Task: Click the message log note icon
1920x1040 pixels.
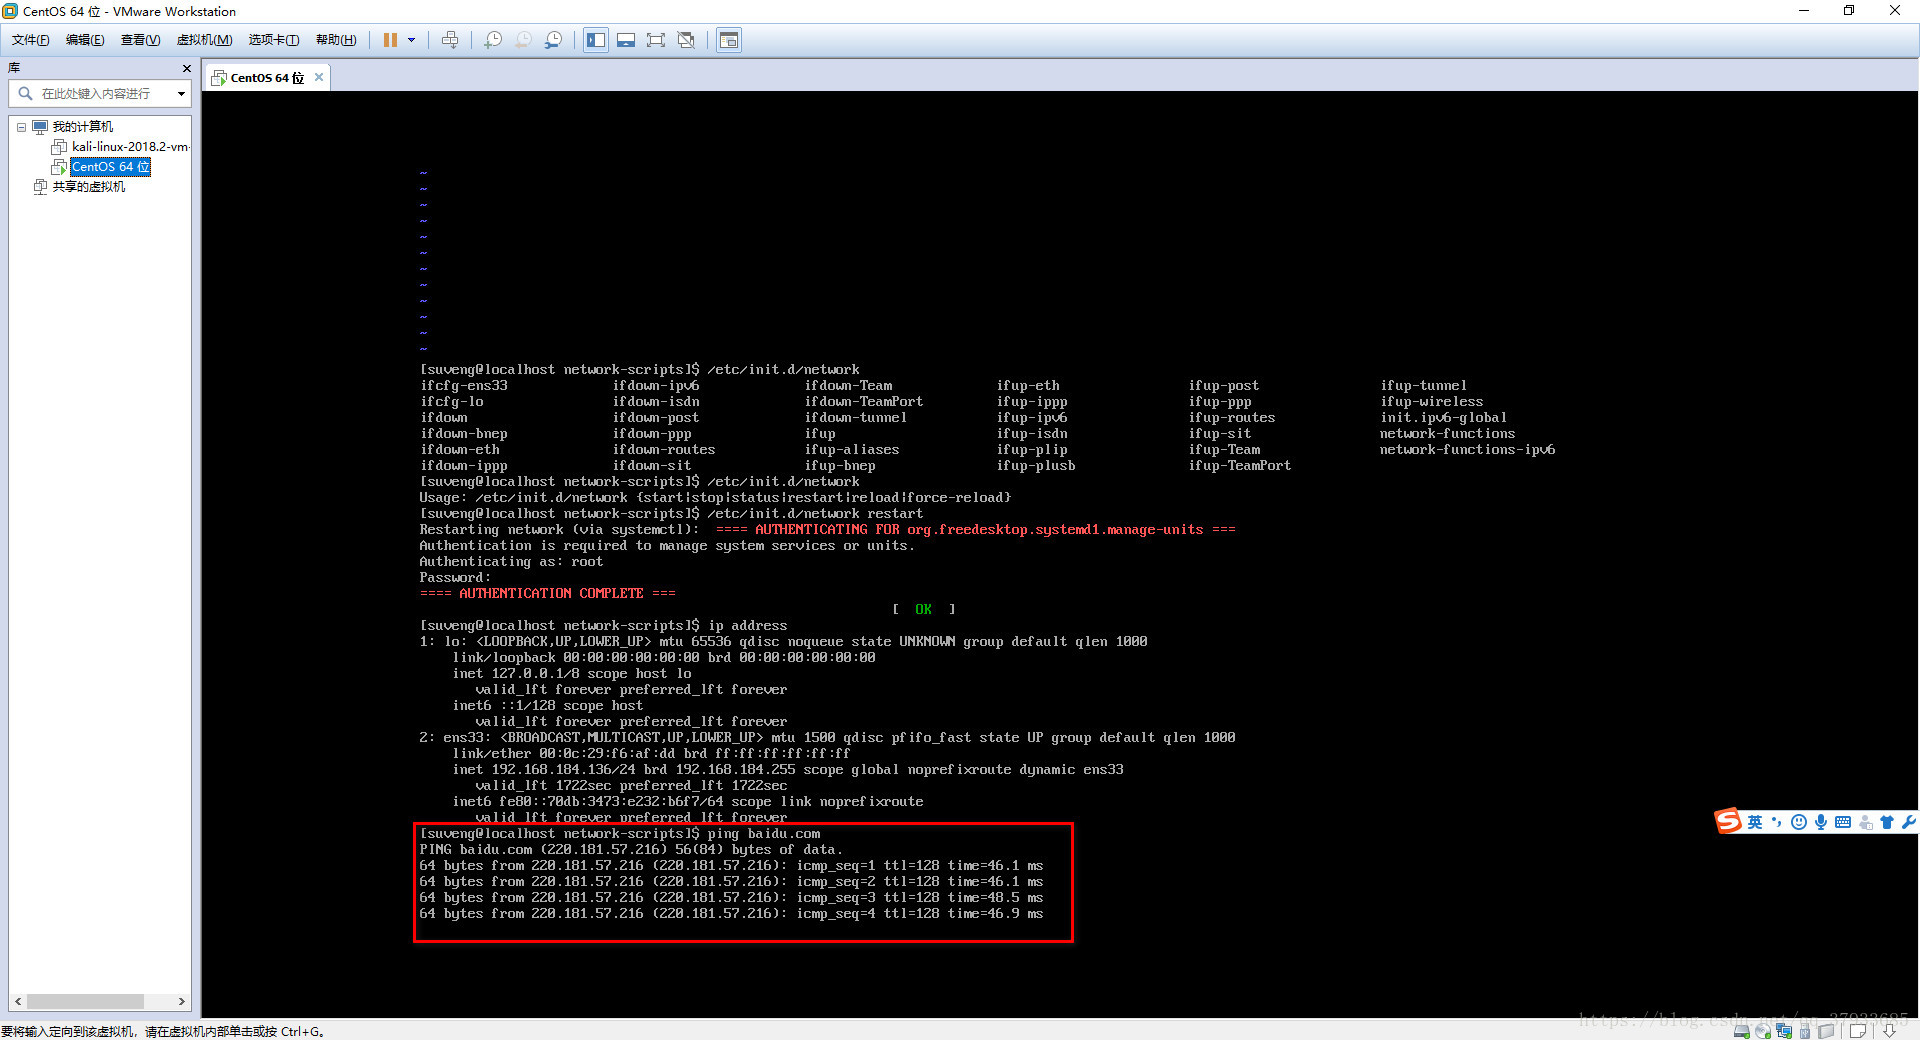Action: [x=1858, y=1031]
